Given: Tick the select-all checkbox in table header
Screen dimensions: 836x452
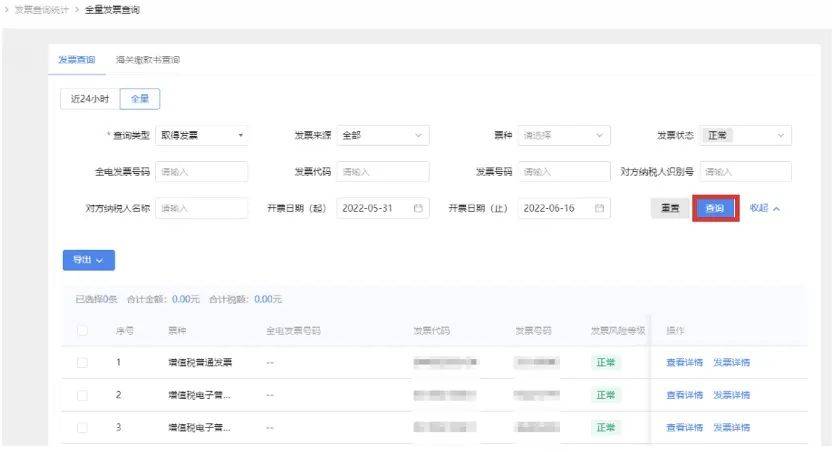Looking at the screenshot, I should tap(82, 330).
